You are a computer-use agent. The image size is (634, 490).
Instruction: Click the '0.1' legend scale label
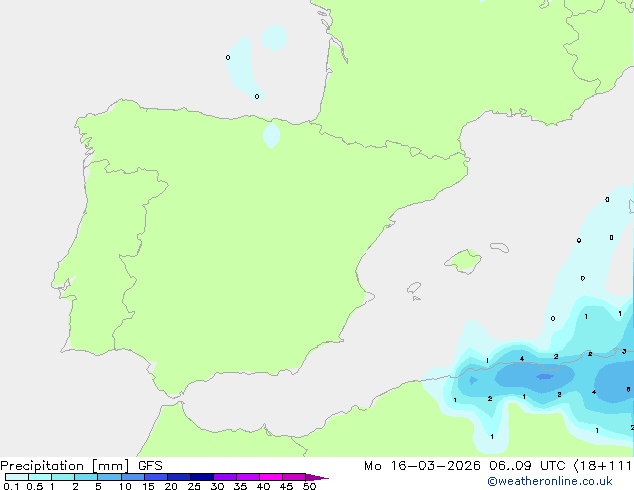pos(11,486)
